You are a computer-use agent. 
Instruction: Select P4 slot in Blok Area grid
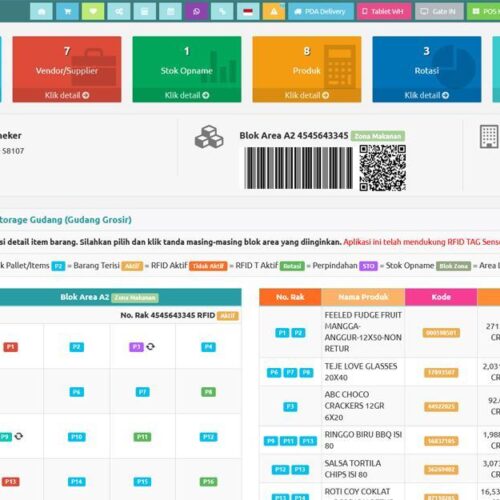click(208, 347)
